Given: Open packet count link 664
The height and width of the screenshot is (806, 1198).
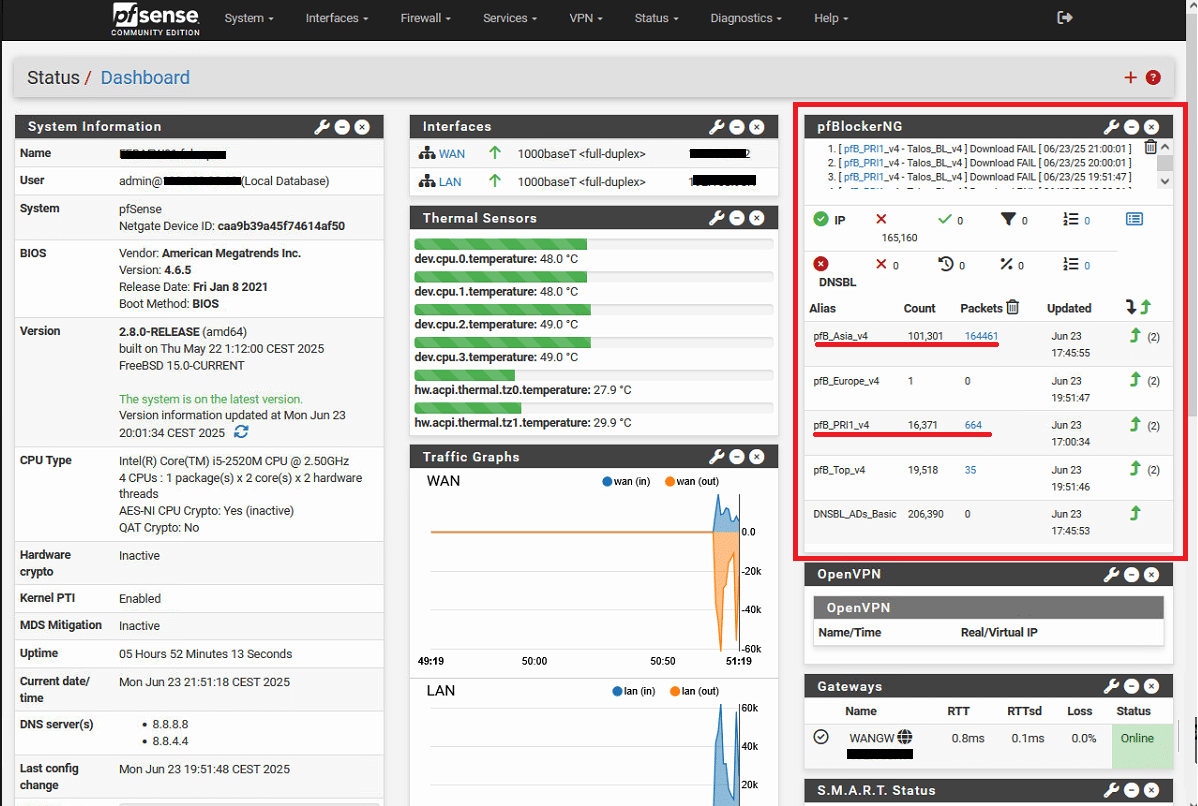Looking at the screenshot, I should pos(973,425).
